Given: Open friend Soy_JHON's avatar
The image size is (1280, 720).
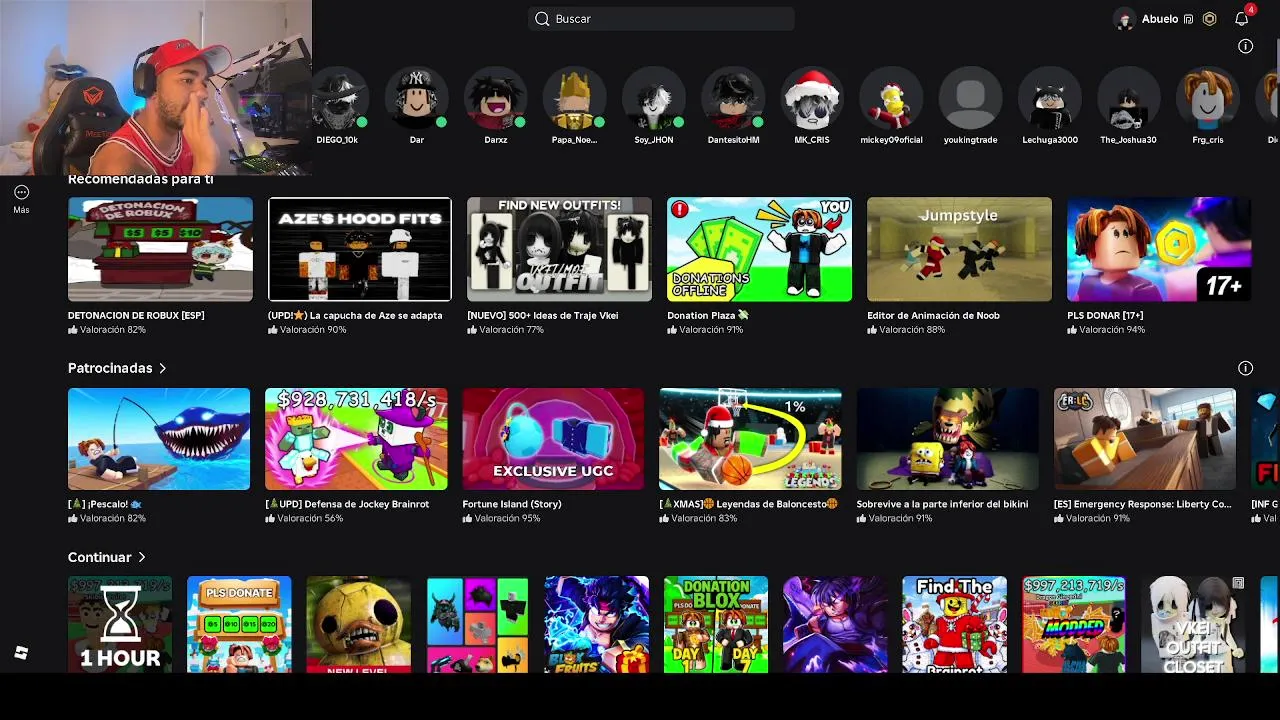Looking at the screenshot, I should pyautogui.click(x=654, y=99).
